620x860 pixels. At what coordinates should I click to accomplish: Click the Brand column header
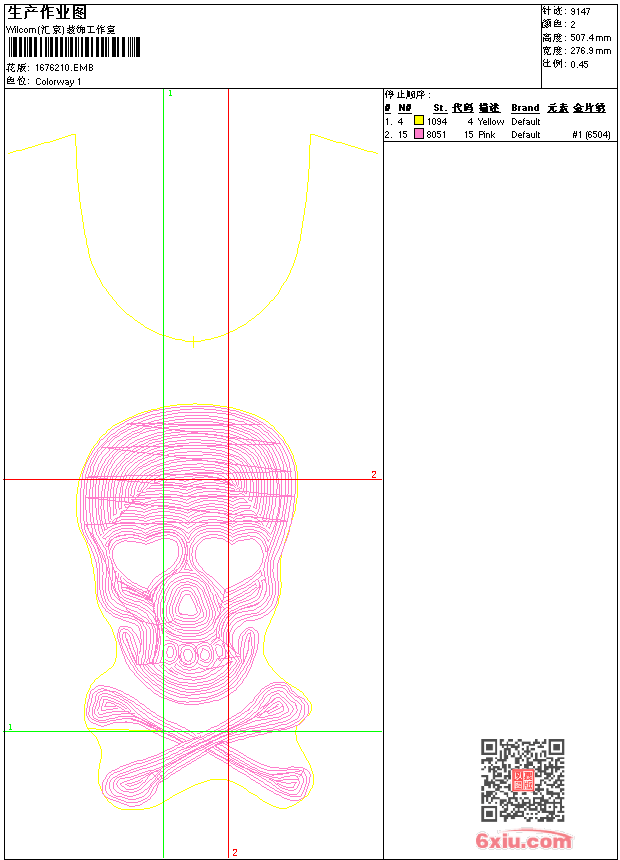pos(525,108)
